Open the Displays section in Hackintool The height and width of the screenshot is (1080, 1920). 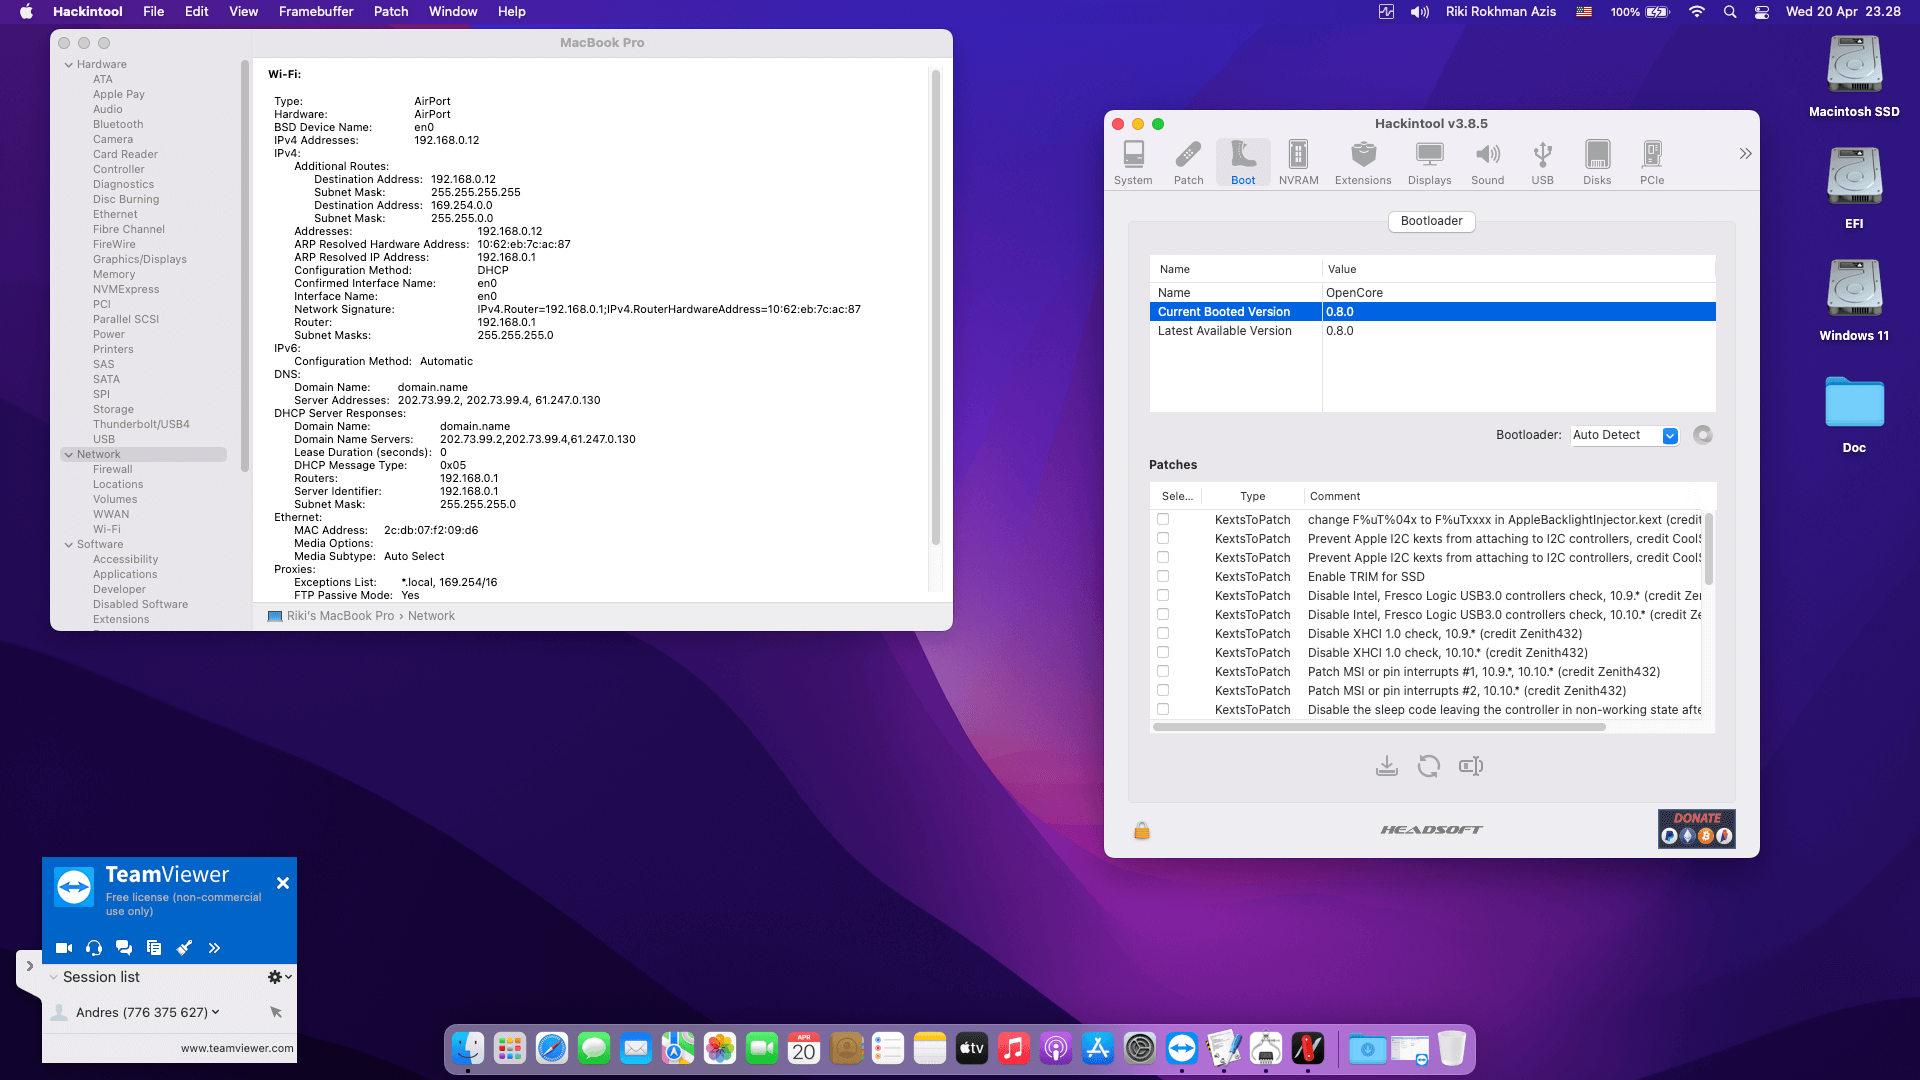[x=1429, y=163]
